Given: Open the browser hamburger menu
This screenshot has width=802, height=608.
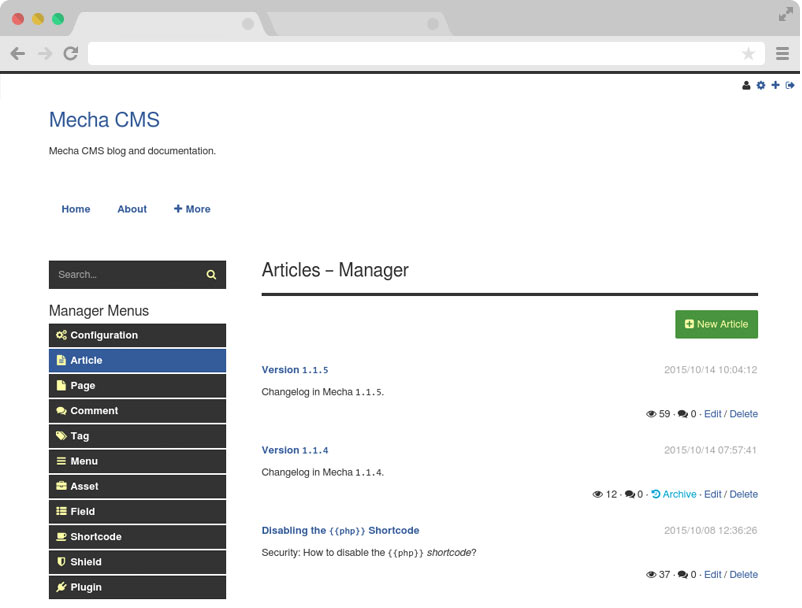Looking at the screenshot, I should tap(782, 53).
